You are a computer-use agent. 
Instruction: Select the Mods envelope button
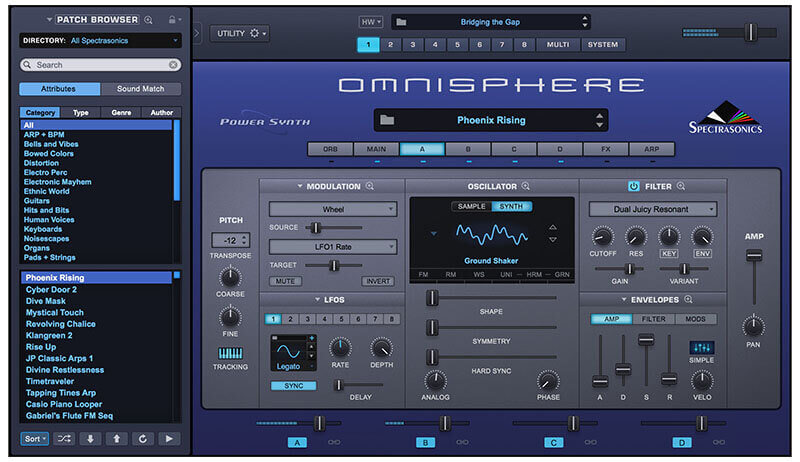tap(695, 319)
